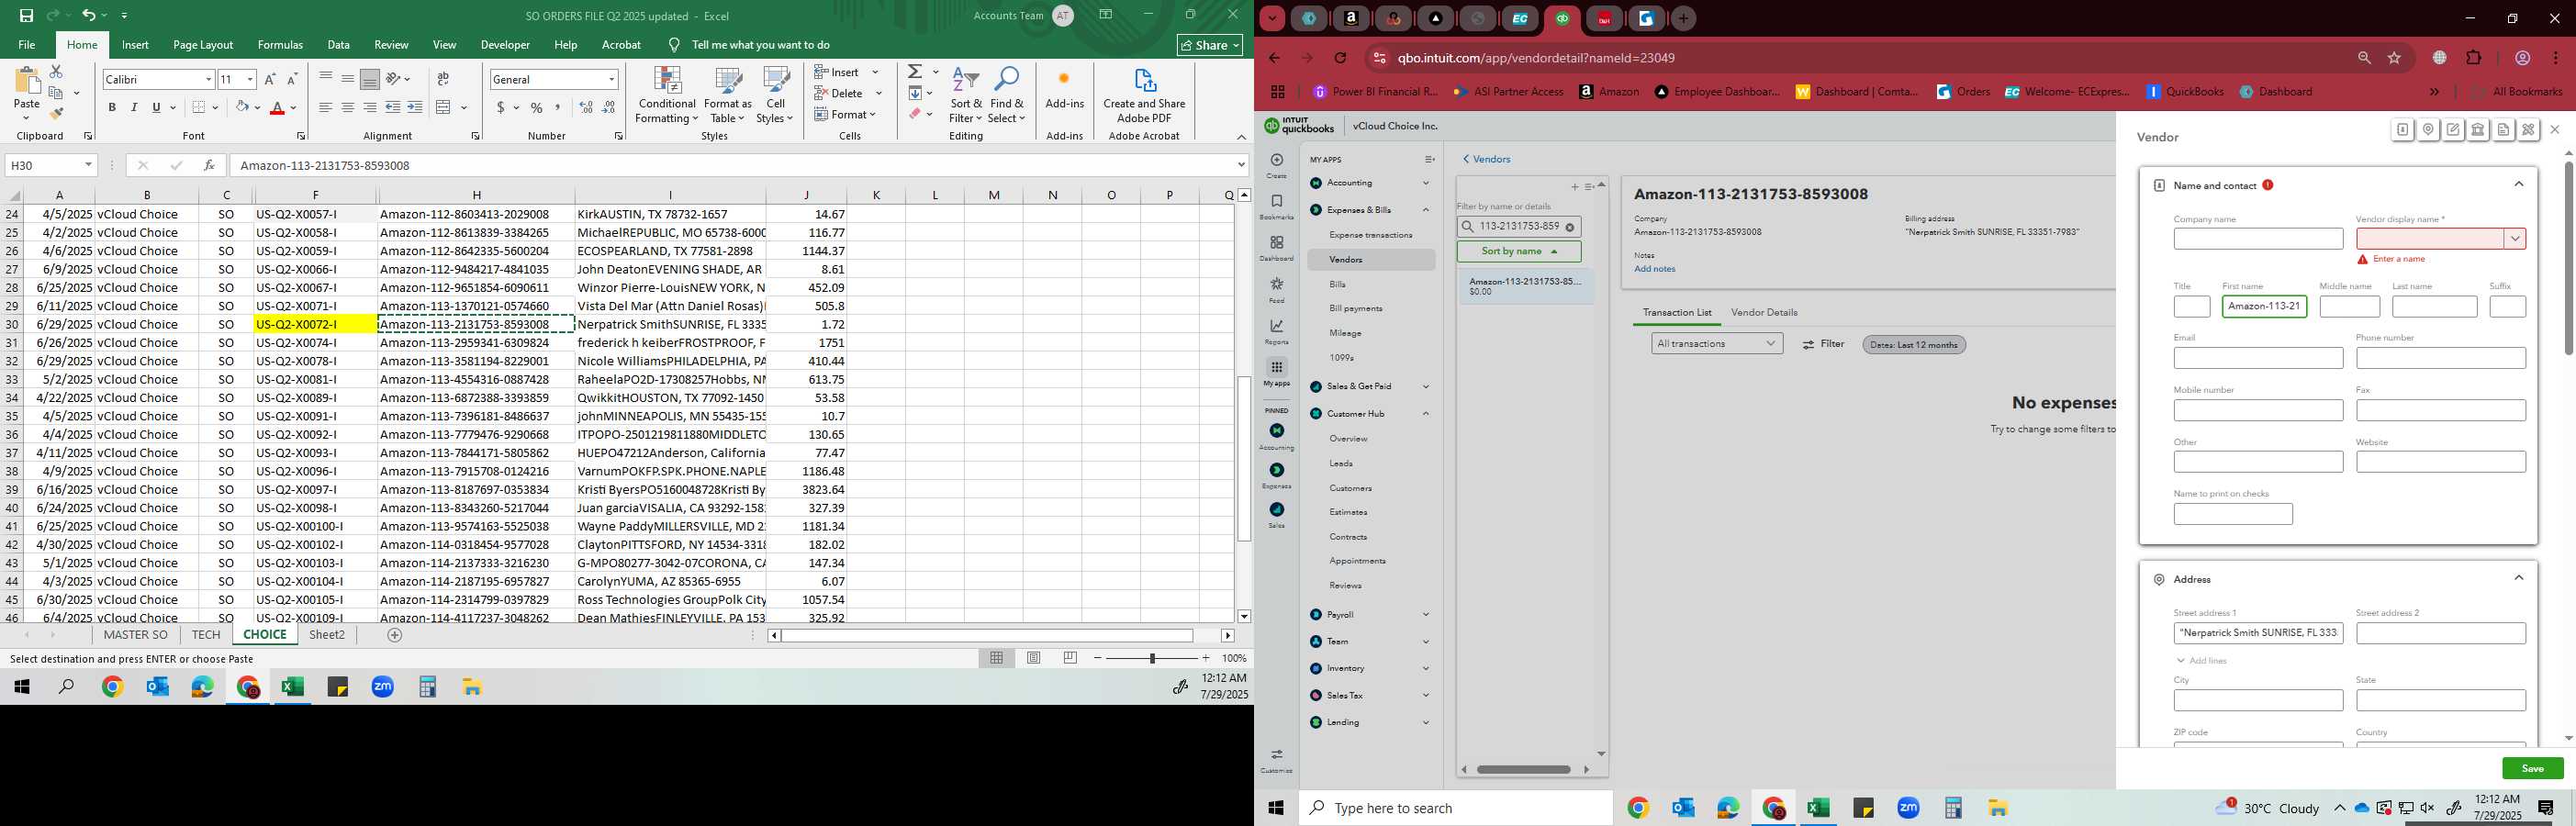The width and height of the screenshot is (2576, 826).
Task: Collapse the Name and contact card
Action: click(2518, 184)
